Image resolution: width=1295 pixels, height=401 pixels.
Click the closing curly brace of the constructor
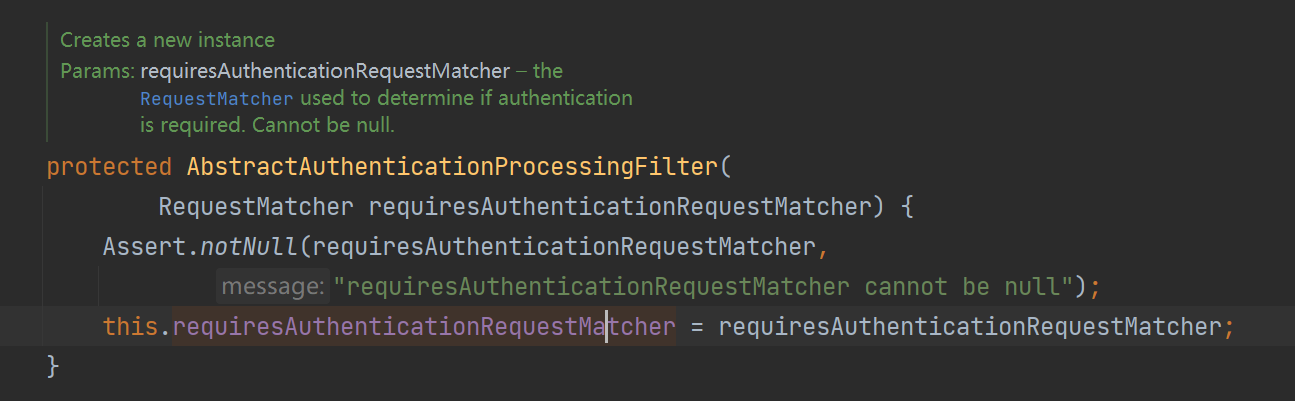coord(53,367)
